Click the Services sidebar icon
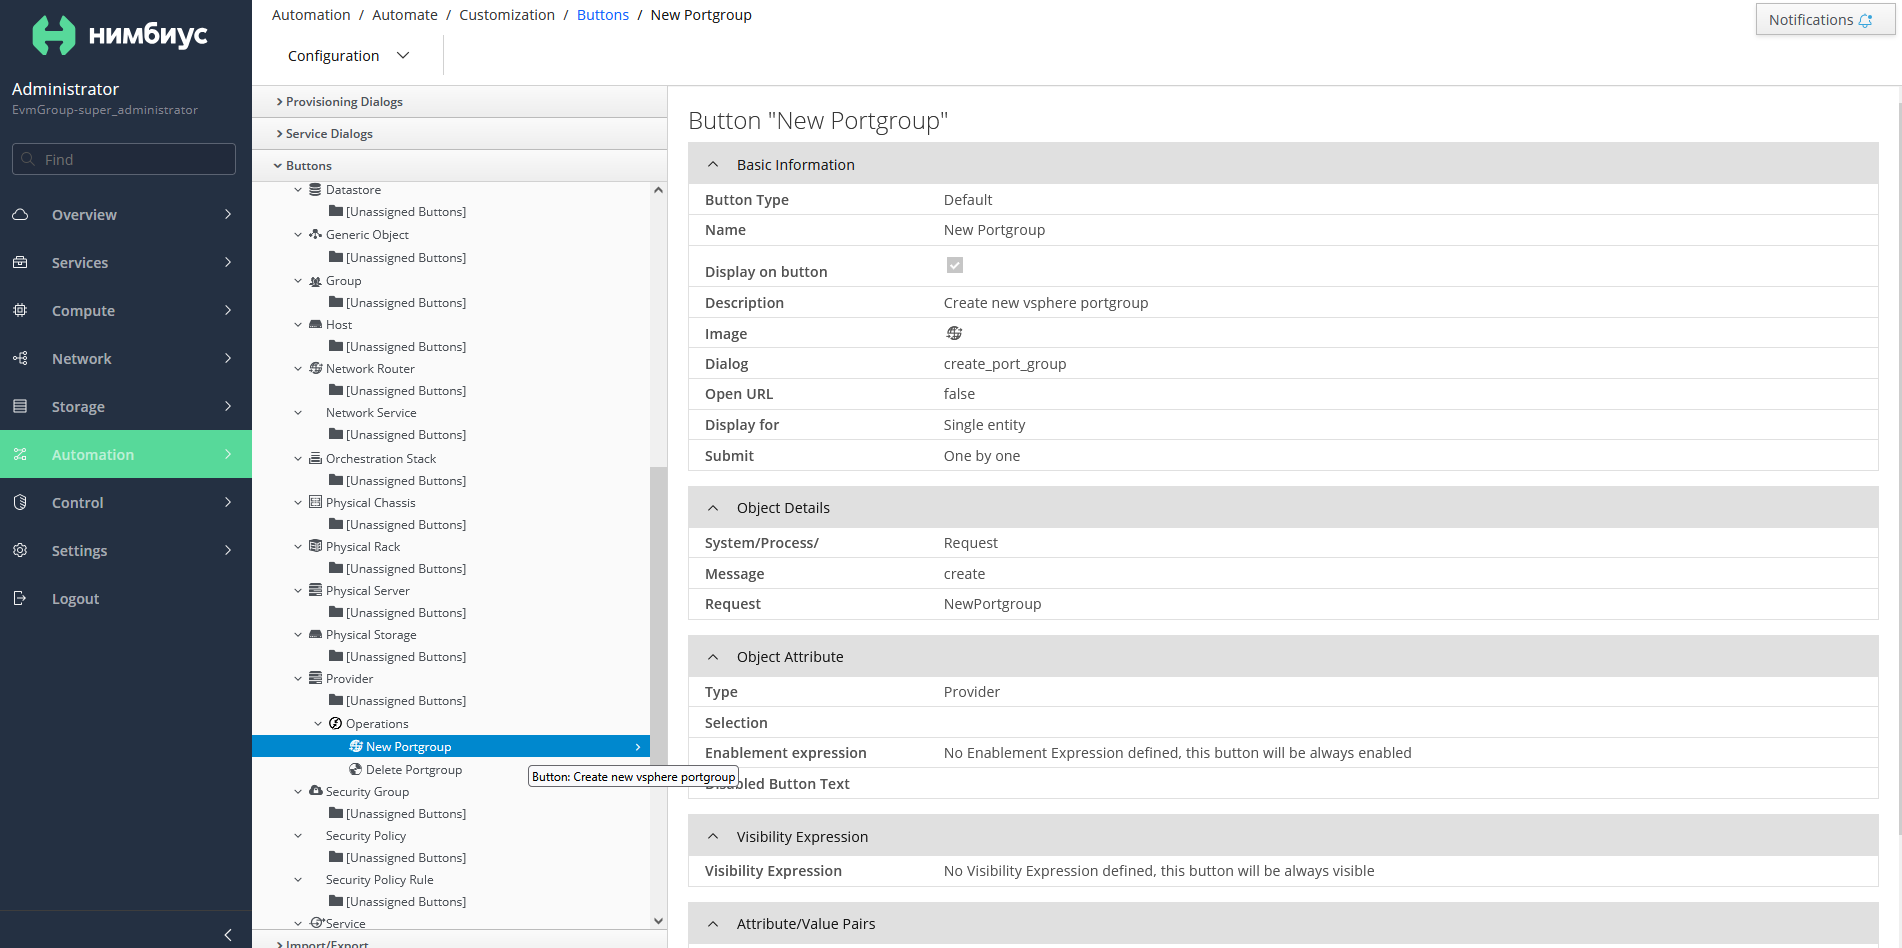The width and height of the screenshot is (1902, 948). (20, 262)
